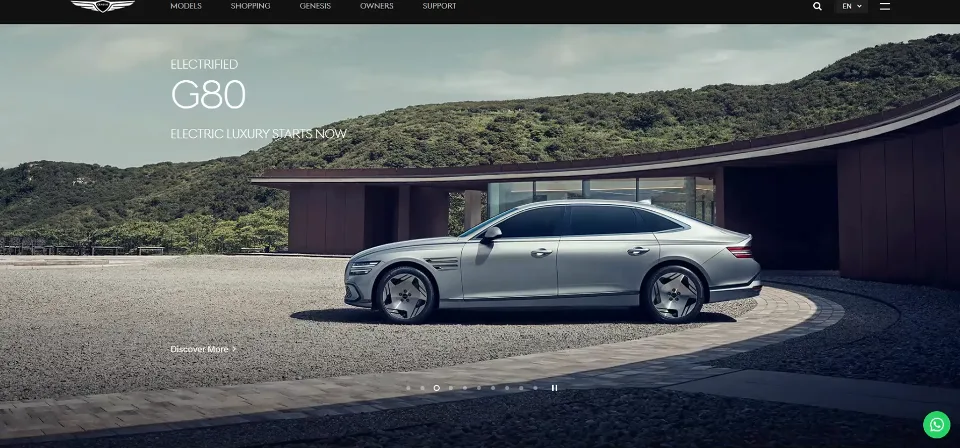Screen dimensions: 960x448
Task: Go to eighth carousel slide dot
Action: pos(507,388)
